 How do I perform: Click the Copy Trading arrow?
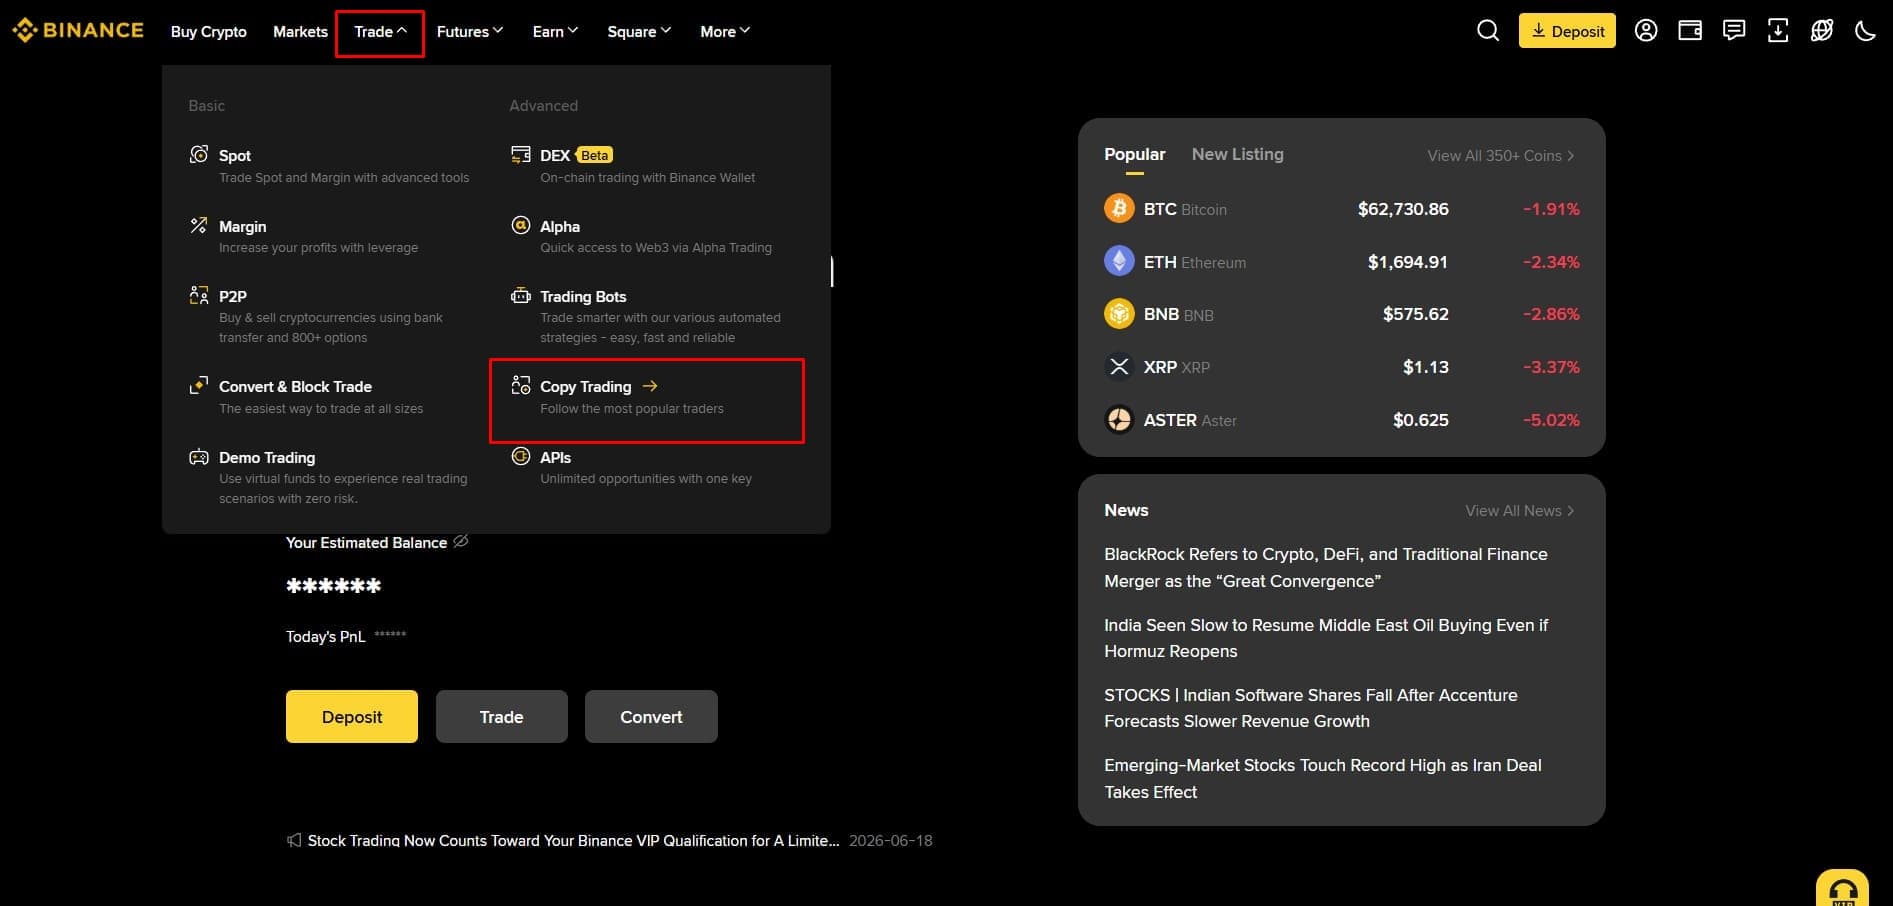650,386
